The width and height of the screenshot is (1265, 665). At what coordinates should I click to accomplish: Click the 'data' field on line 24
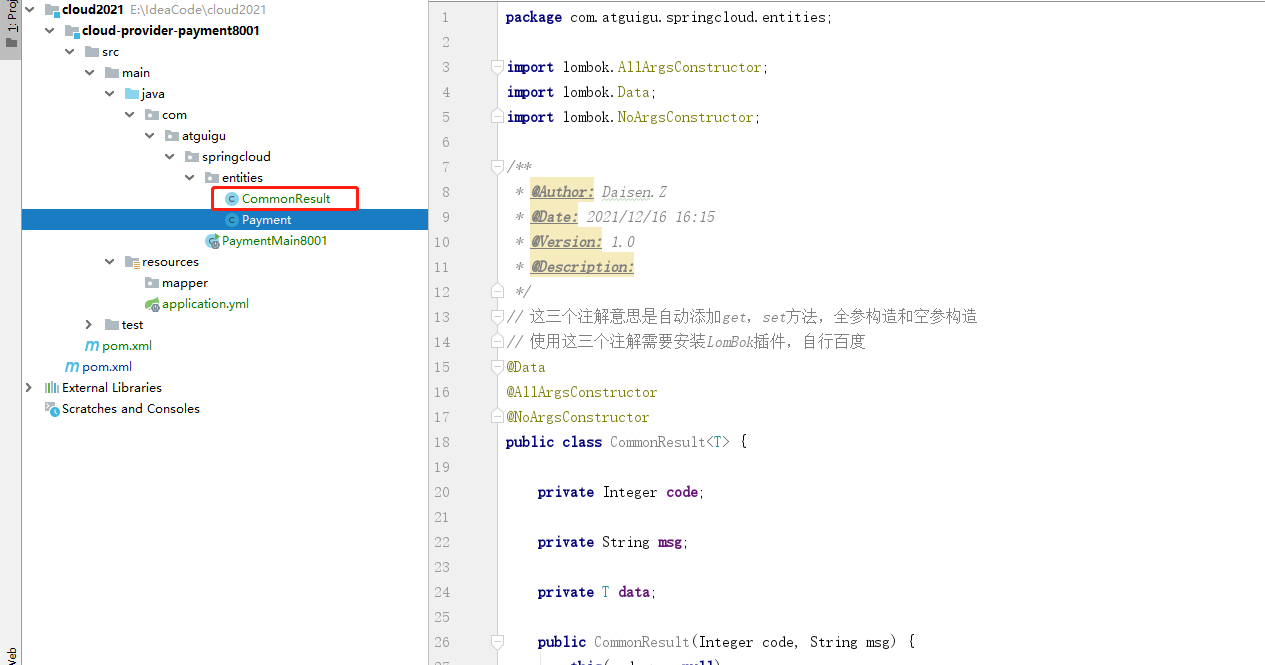tap(635, 592)
